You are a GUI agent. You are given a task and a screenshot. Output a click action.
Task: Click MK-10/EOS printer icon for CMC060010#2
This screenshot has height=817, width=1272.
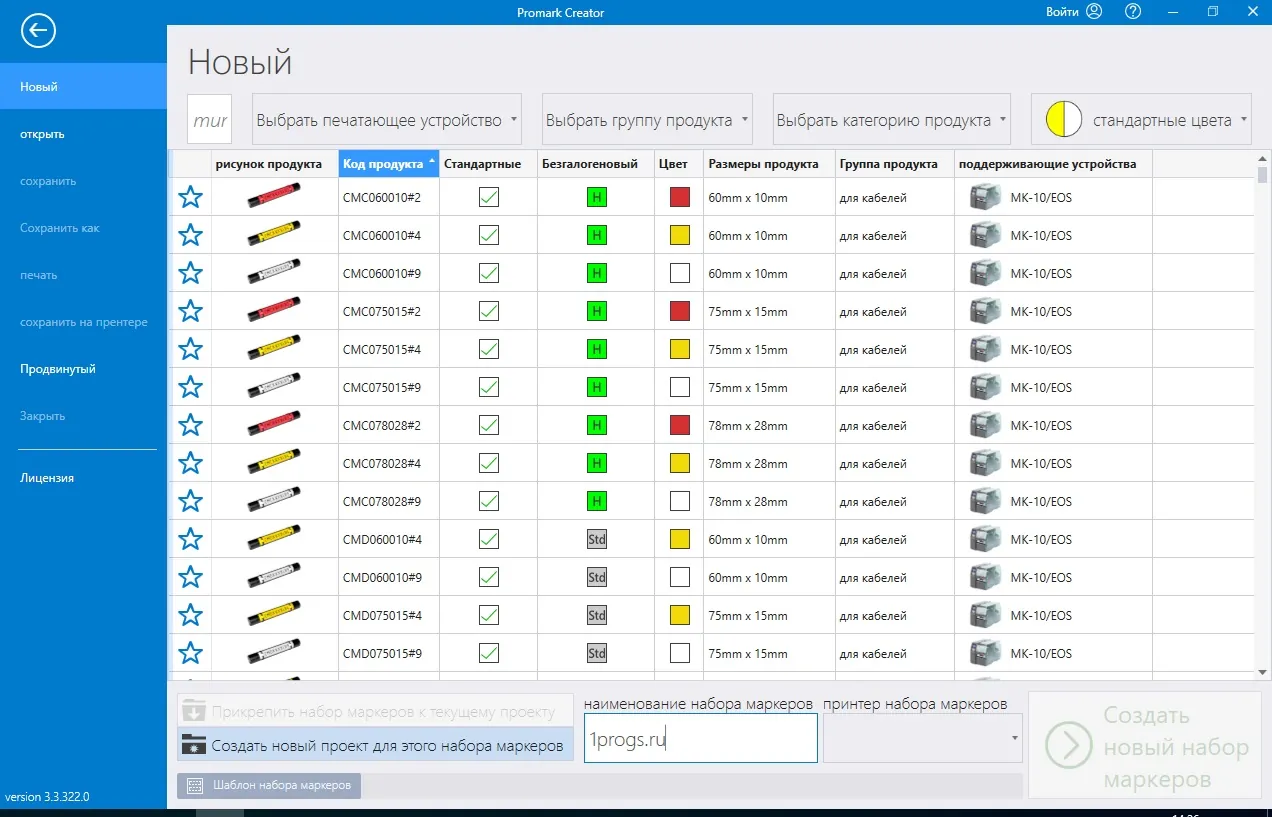pyautogui.click(x=985, y=197)
